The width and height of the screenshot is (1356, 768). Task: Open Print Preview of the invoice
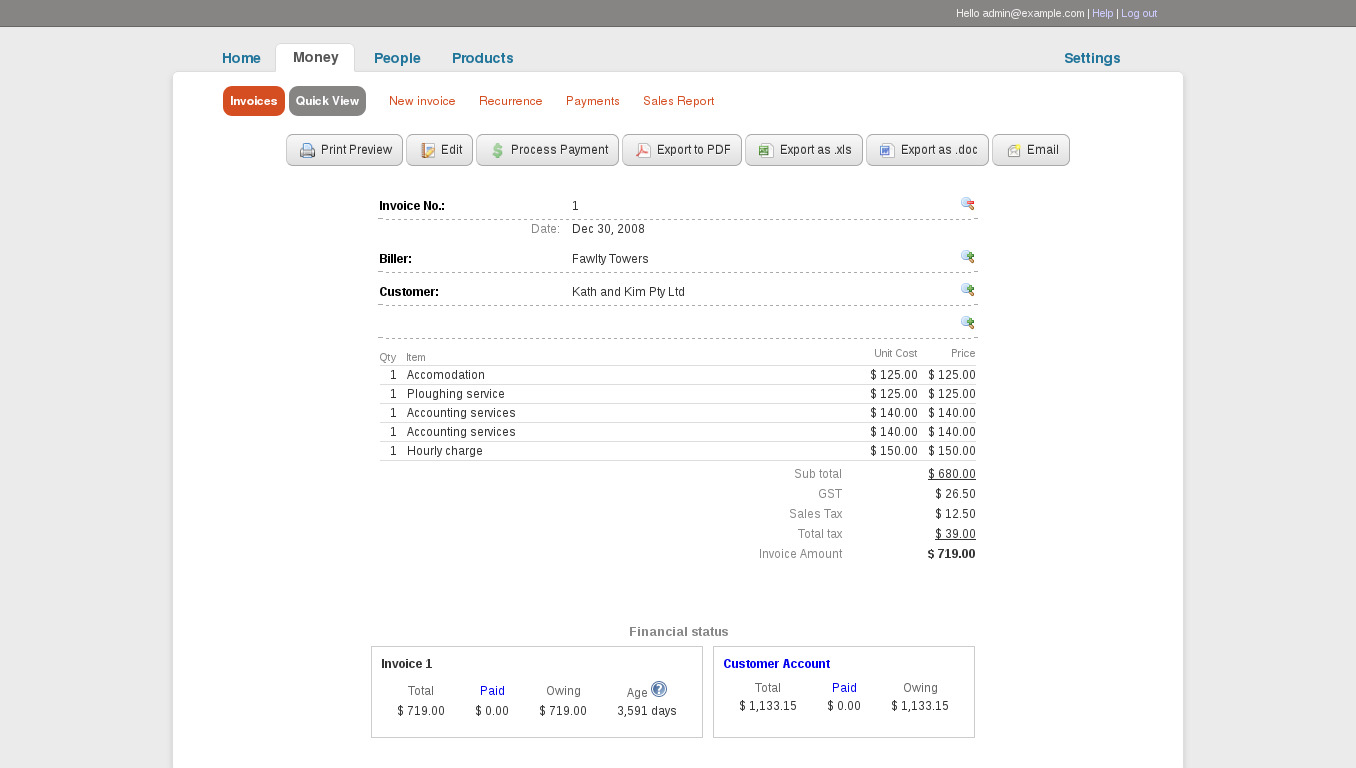coord(344,150)
